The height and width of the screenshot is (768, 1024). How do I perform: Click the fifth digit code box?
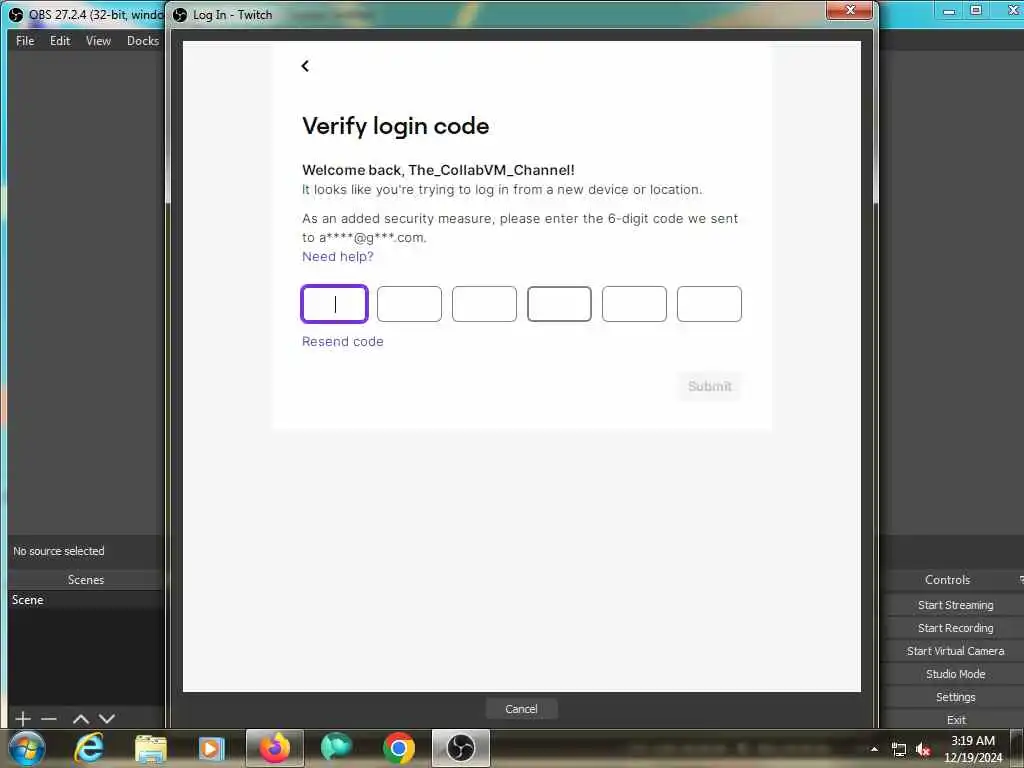tap(634, 304)
